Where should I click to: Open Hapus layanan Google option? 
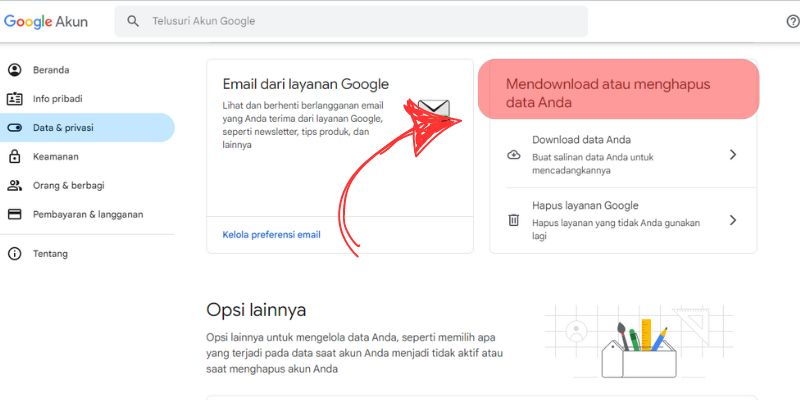pos(623,222)
